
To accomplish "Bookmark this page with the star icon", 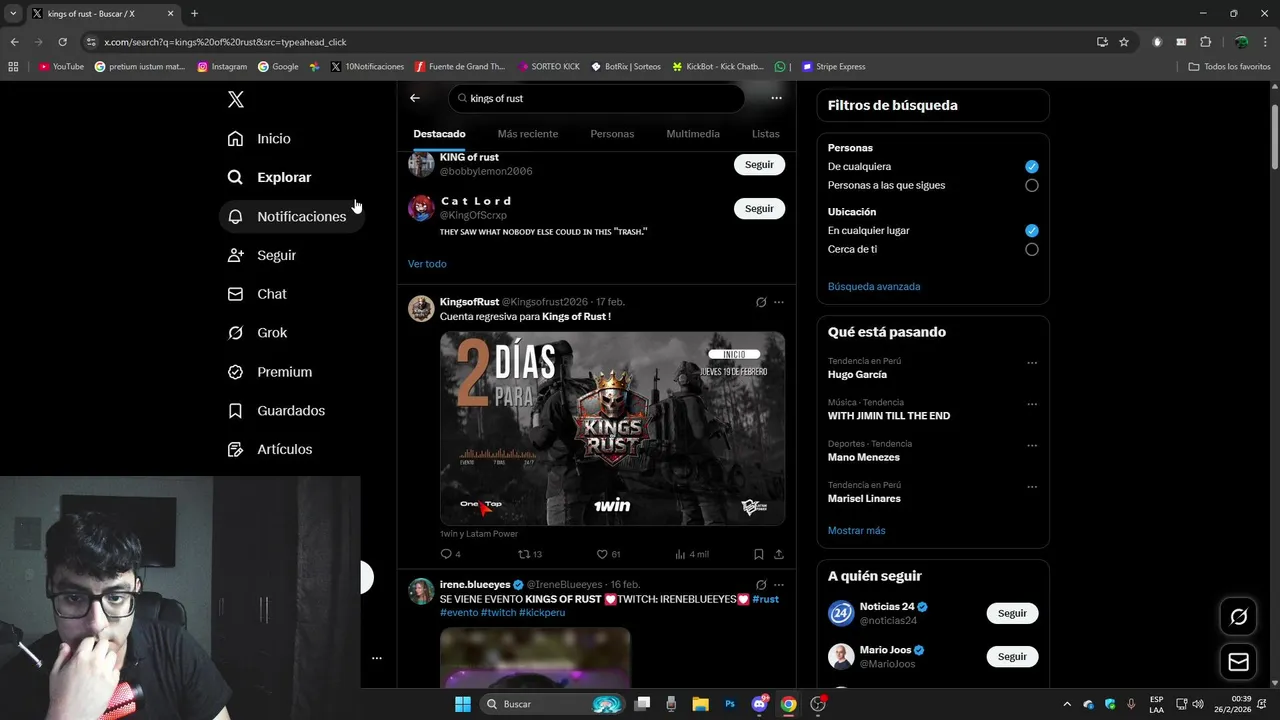I will tap(1124, 42).
